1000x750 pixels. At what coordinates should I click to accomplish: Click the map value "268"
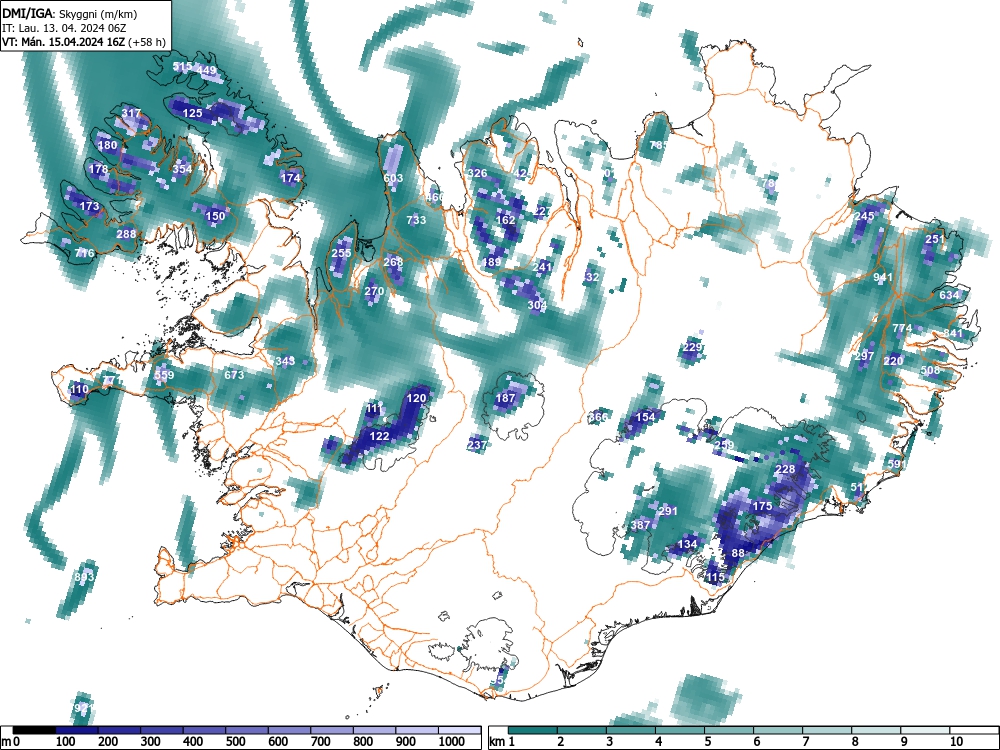click(x=393, y=261)
